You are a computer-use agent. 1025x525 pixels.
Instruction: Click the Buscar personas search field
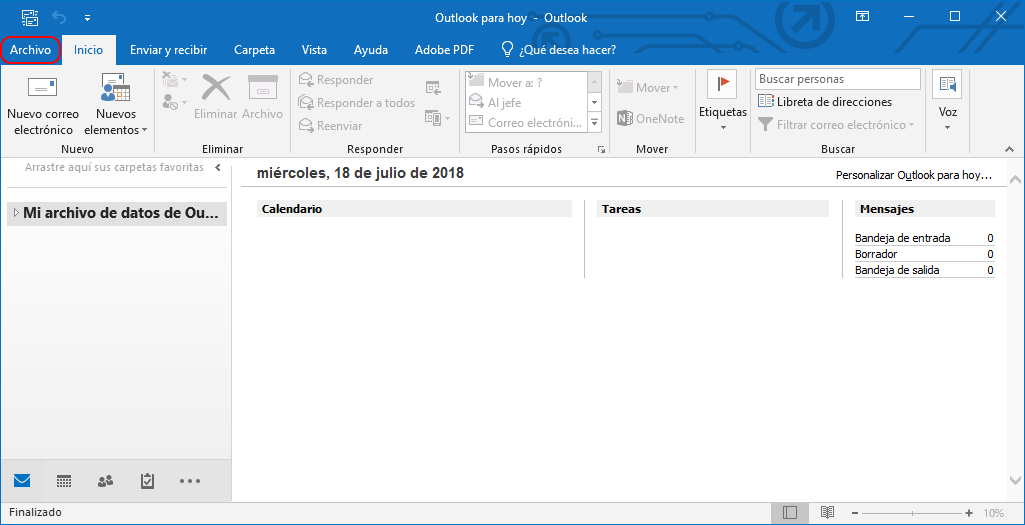(x=837, y=79)
